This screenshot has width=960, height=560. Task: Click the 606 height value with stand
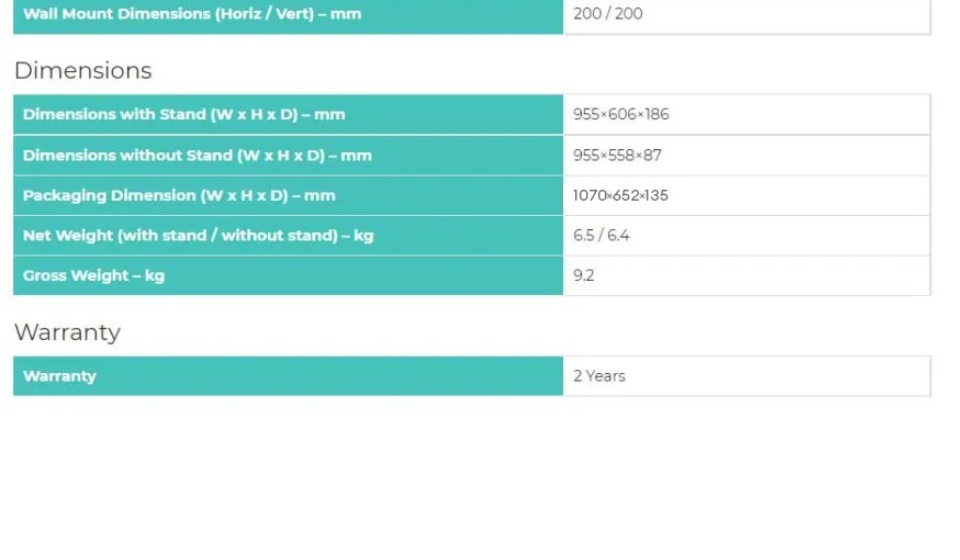622,114
